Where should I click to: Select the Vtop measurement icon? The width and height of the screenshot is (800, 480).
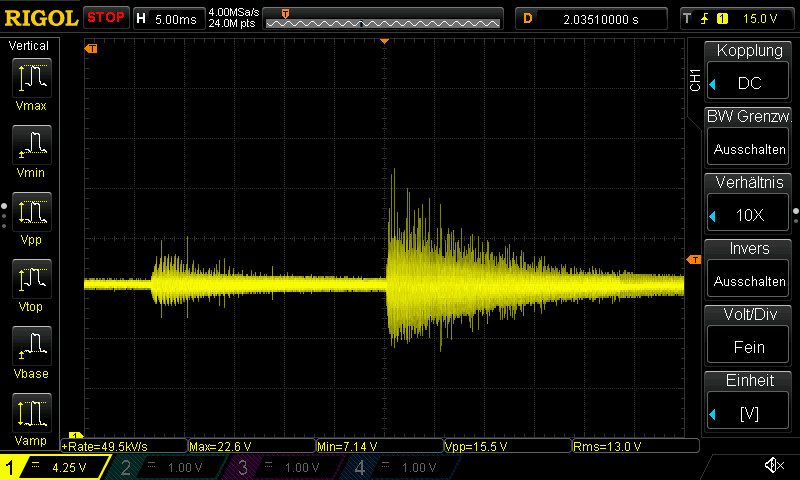pos(30,279)
